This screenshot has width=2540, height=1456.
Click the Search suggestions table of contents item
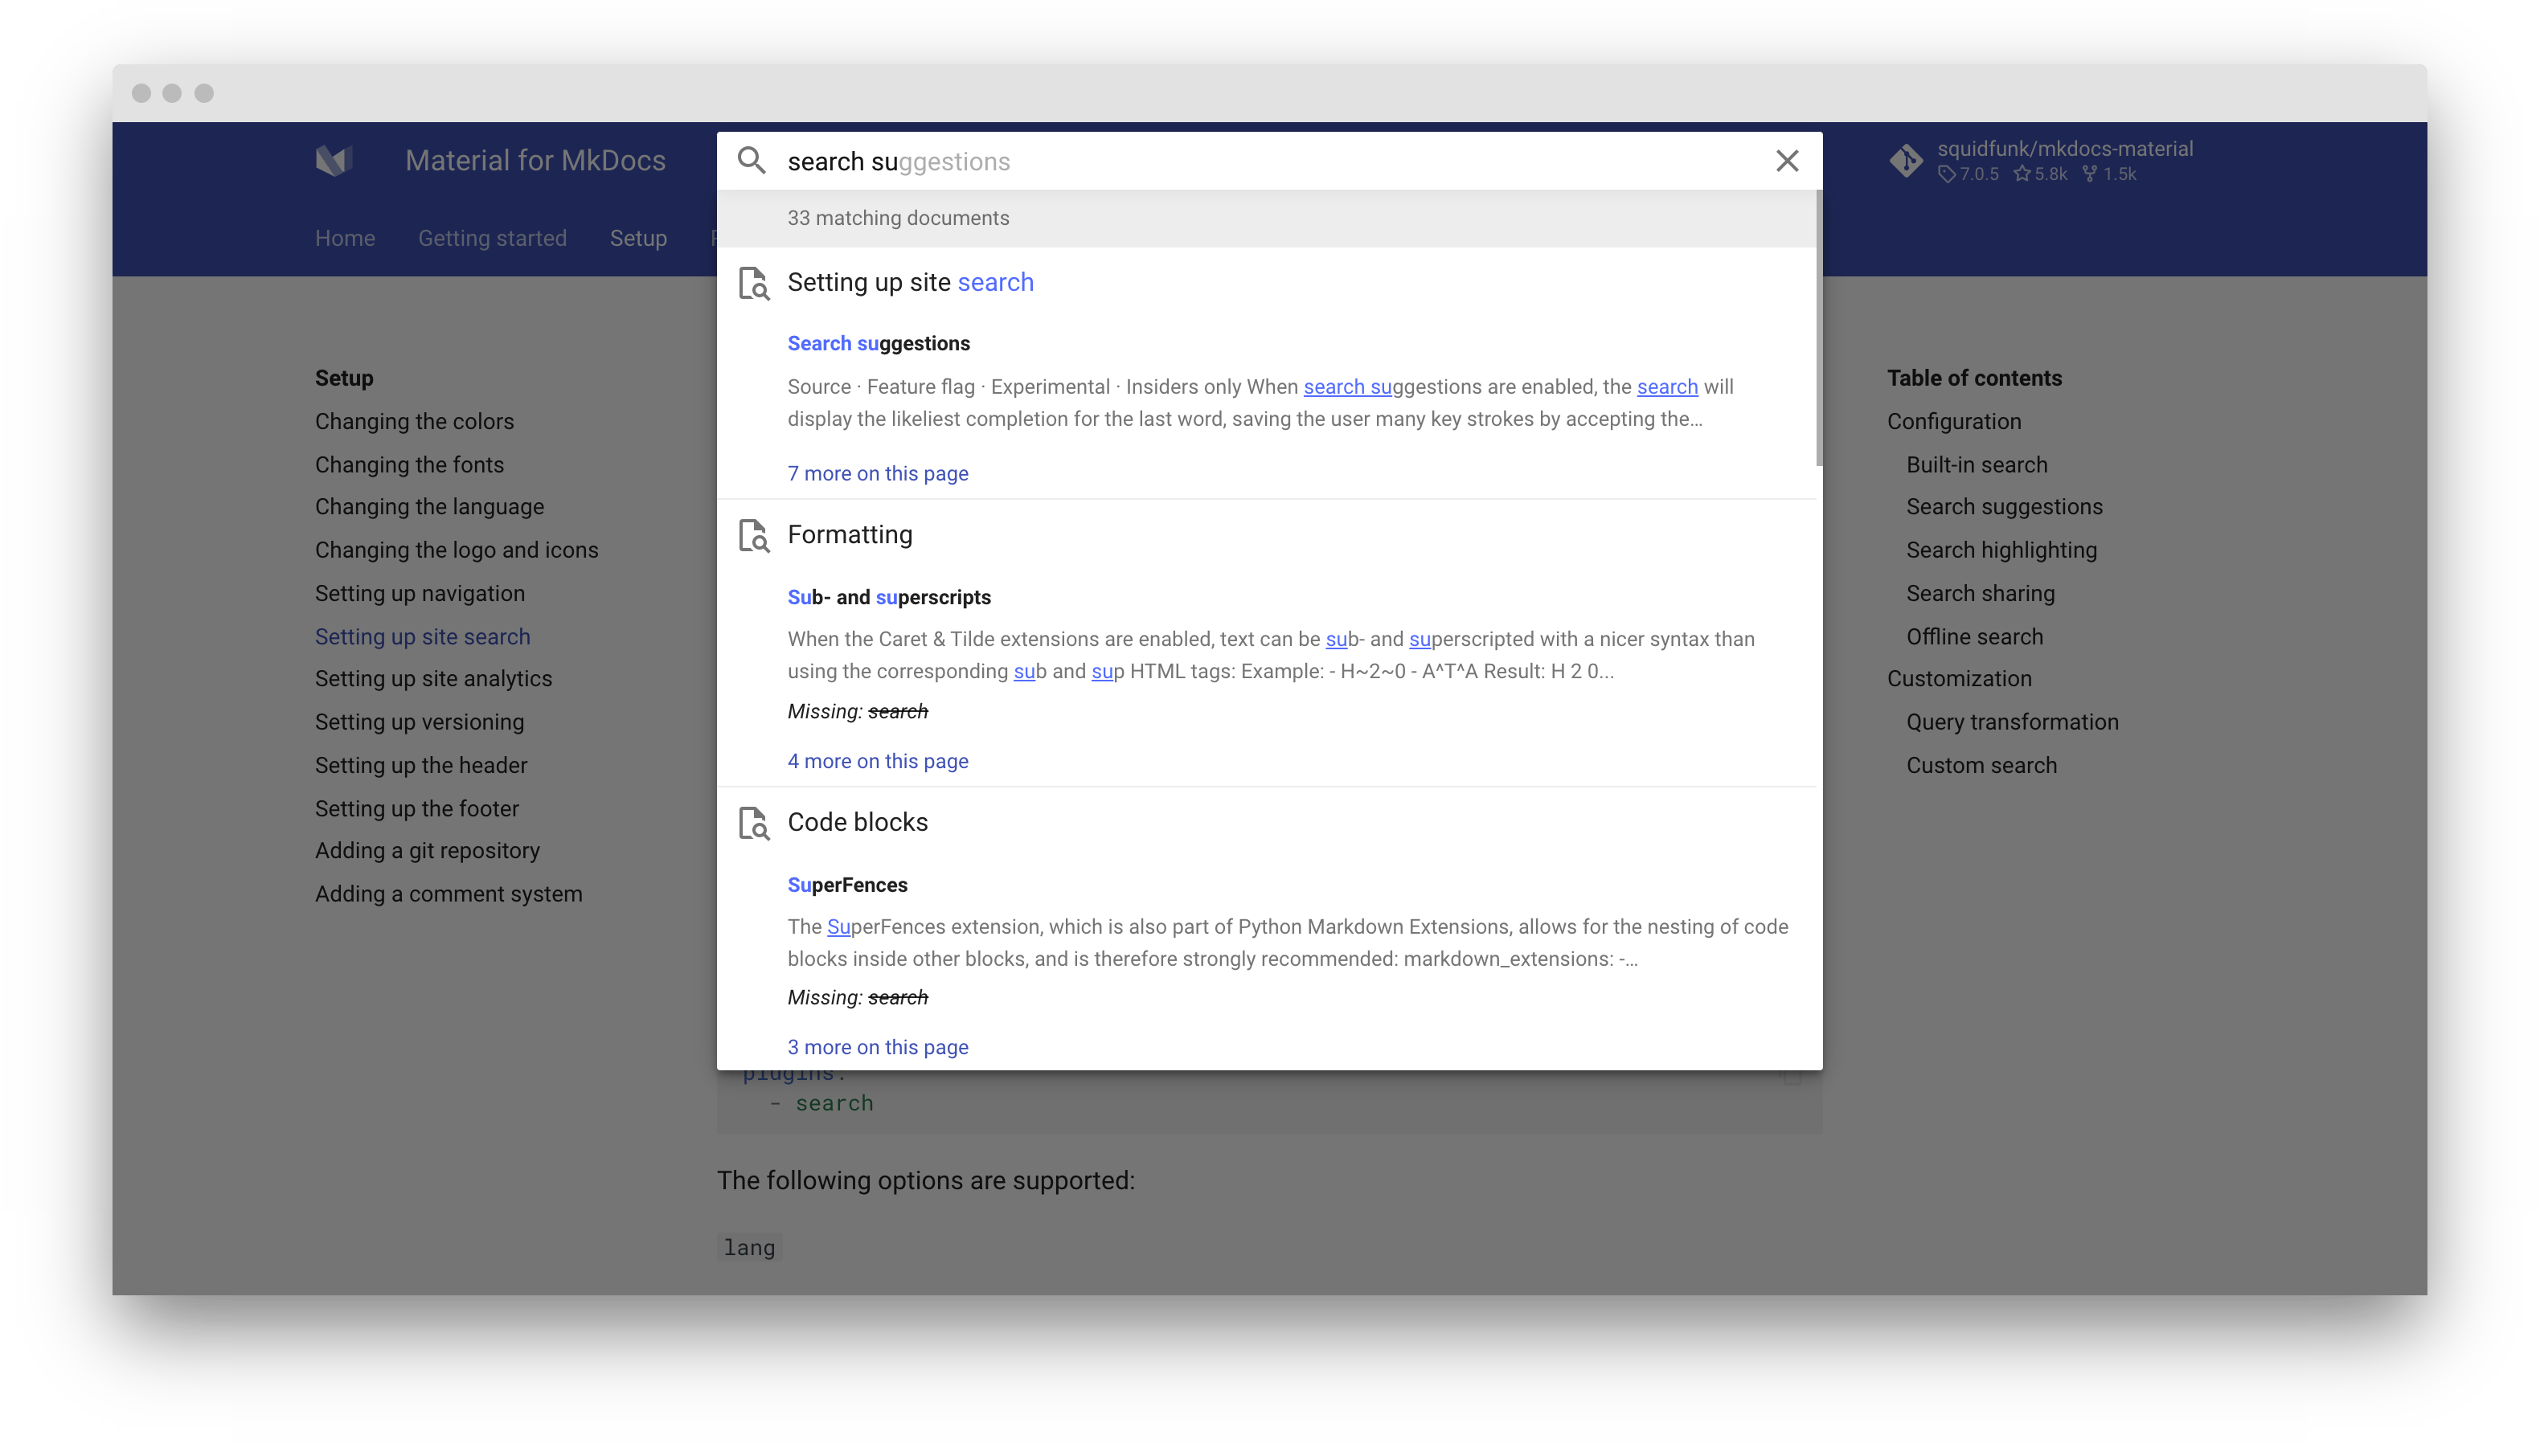tap(2005, 507)
